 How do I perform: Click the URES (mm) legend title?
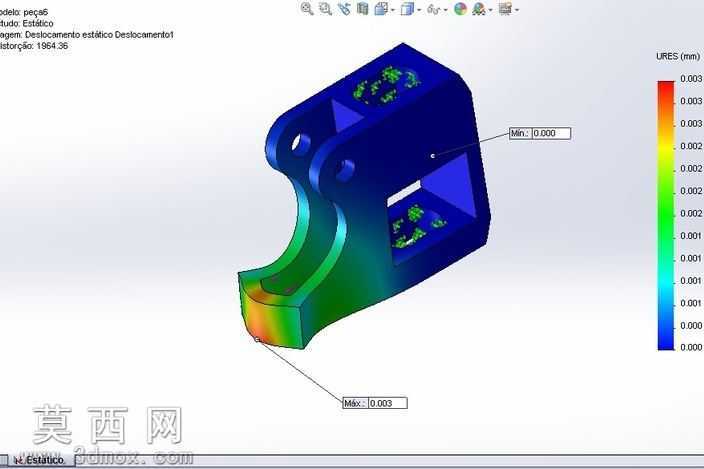point(678,57)
